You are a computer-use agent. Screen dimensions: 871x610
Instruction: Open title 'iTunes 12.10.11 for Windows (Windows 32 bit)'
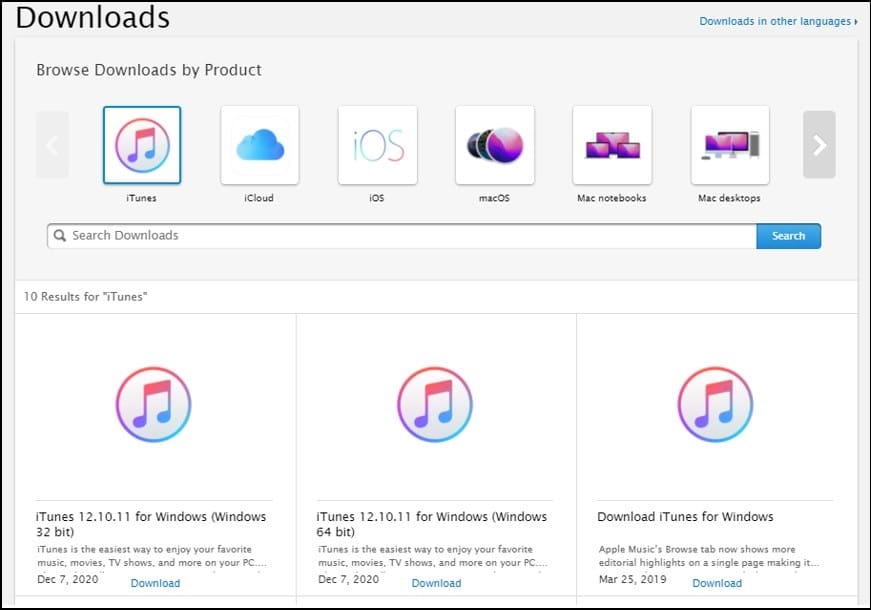coord(151,524)
